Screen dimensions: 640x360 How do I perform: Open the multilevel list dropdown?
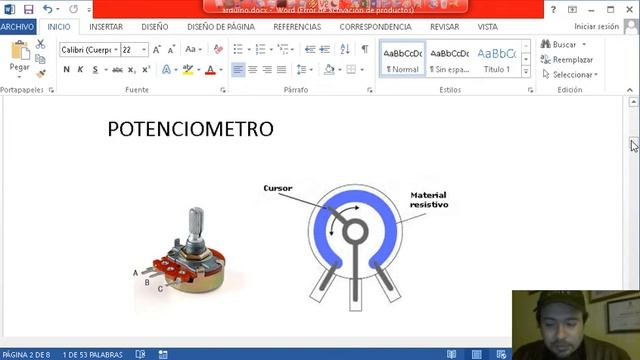(x=292, y=50)
